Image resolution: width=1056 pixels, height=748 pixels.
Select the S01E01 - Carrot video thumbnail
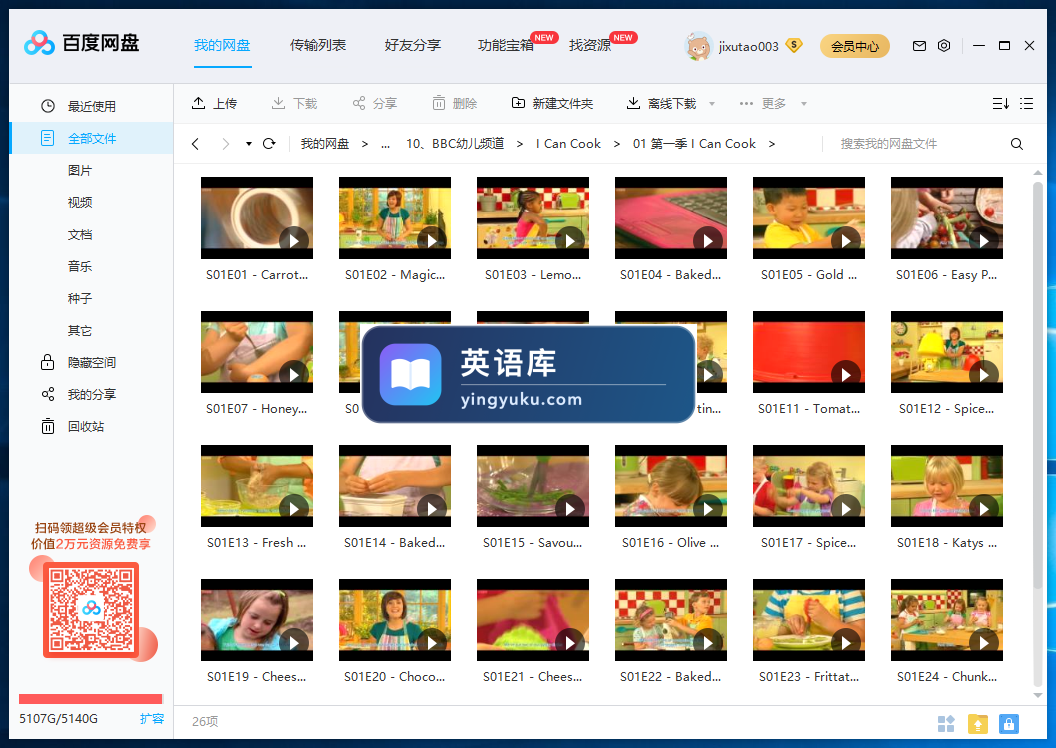click(257, 218)
